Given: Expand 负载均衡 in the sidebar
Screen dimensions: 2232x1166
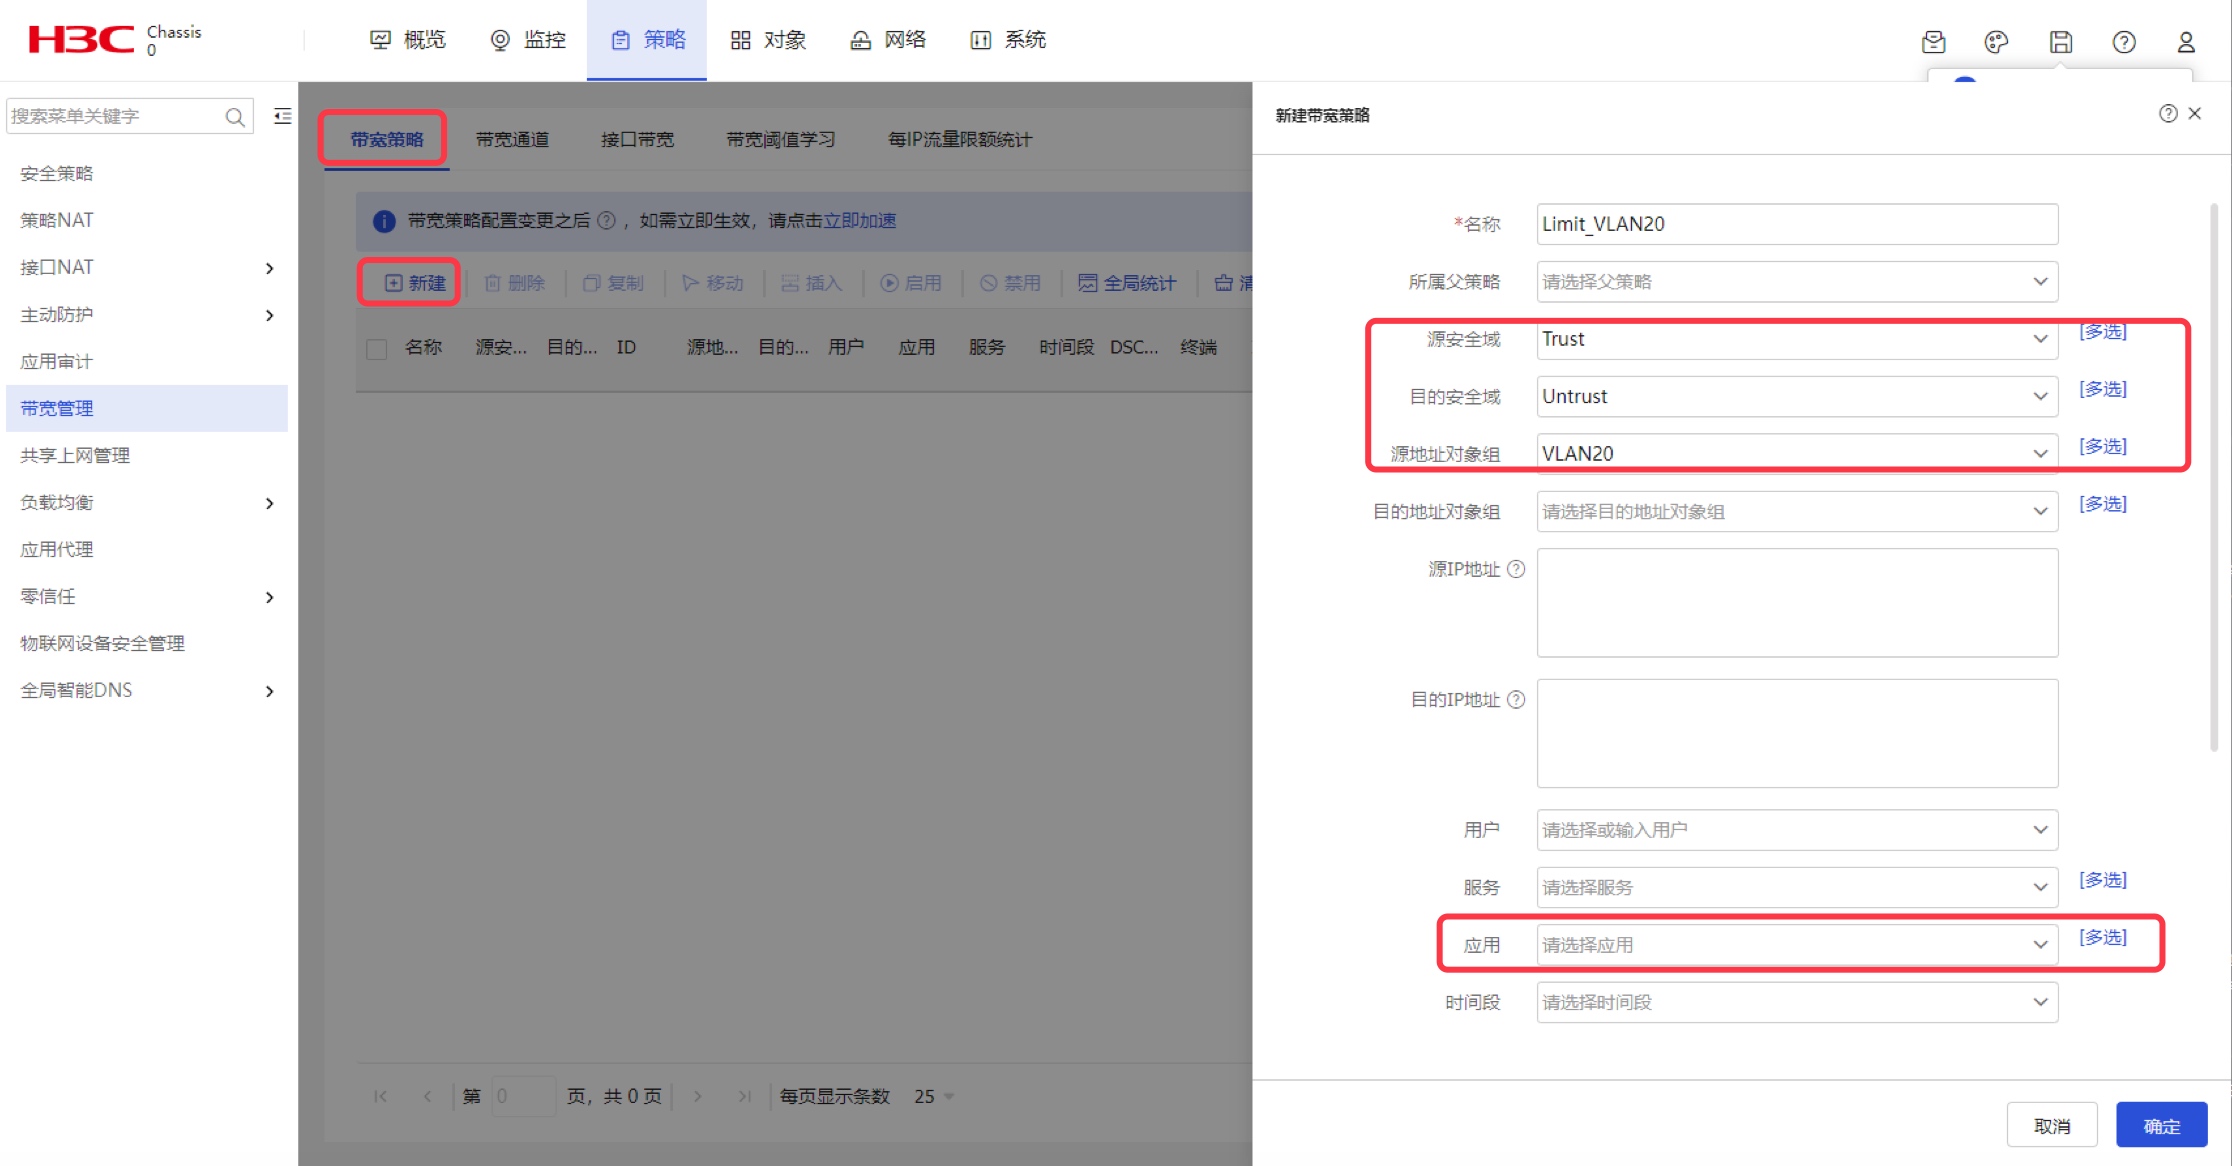Looking at the screenshot, I should (269, 503).
